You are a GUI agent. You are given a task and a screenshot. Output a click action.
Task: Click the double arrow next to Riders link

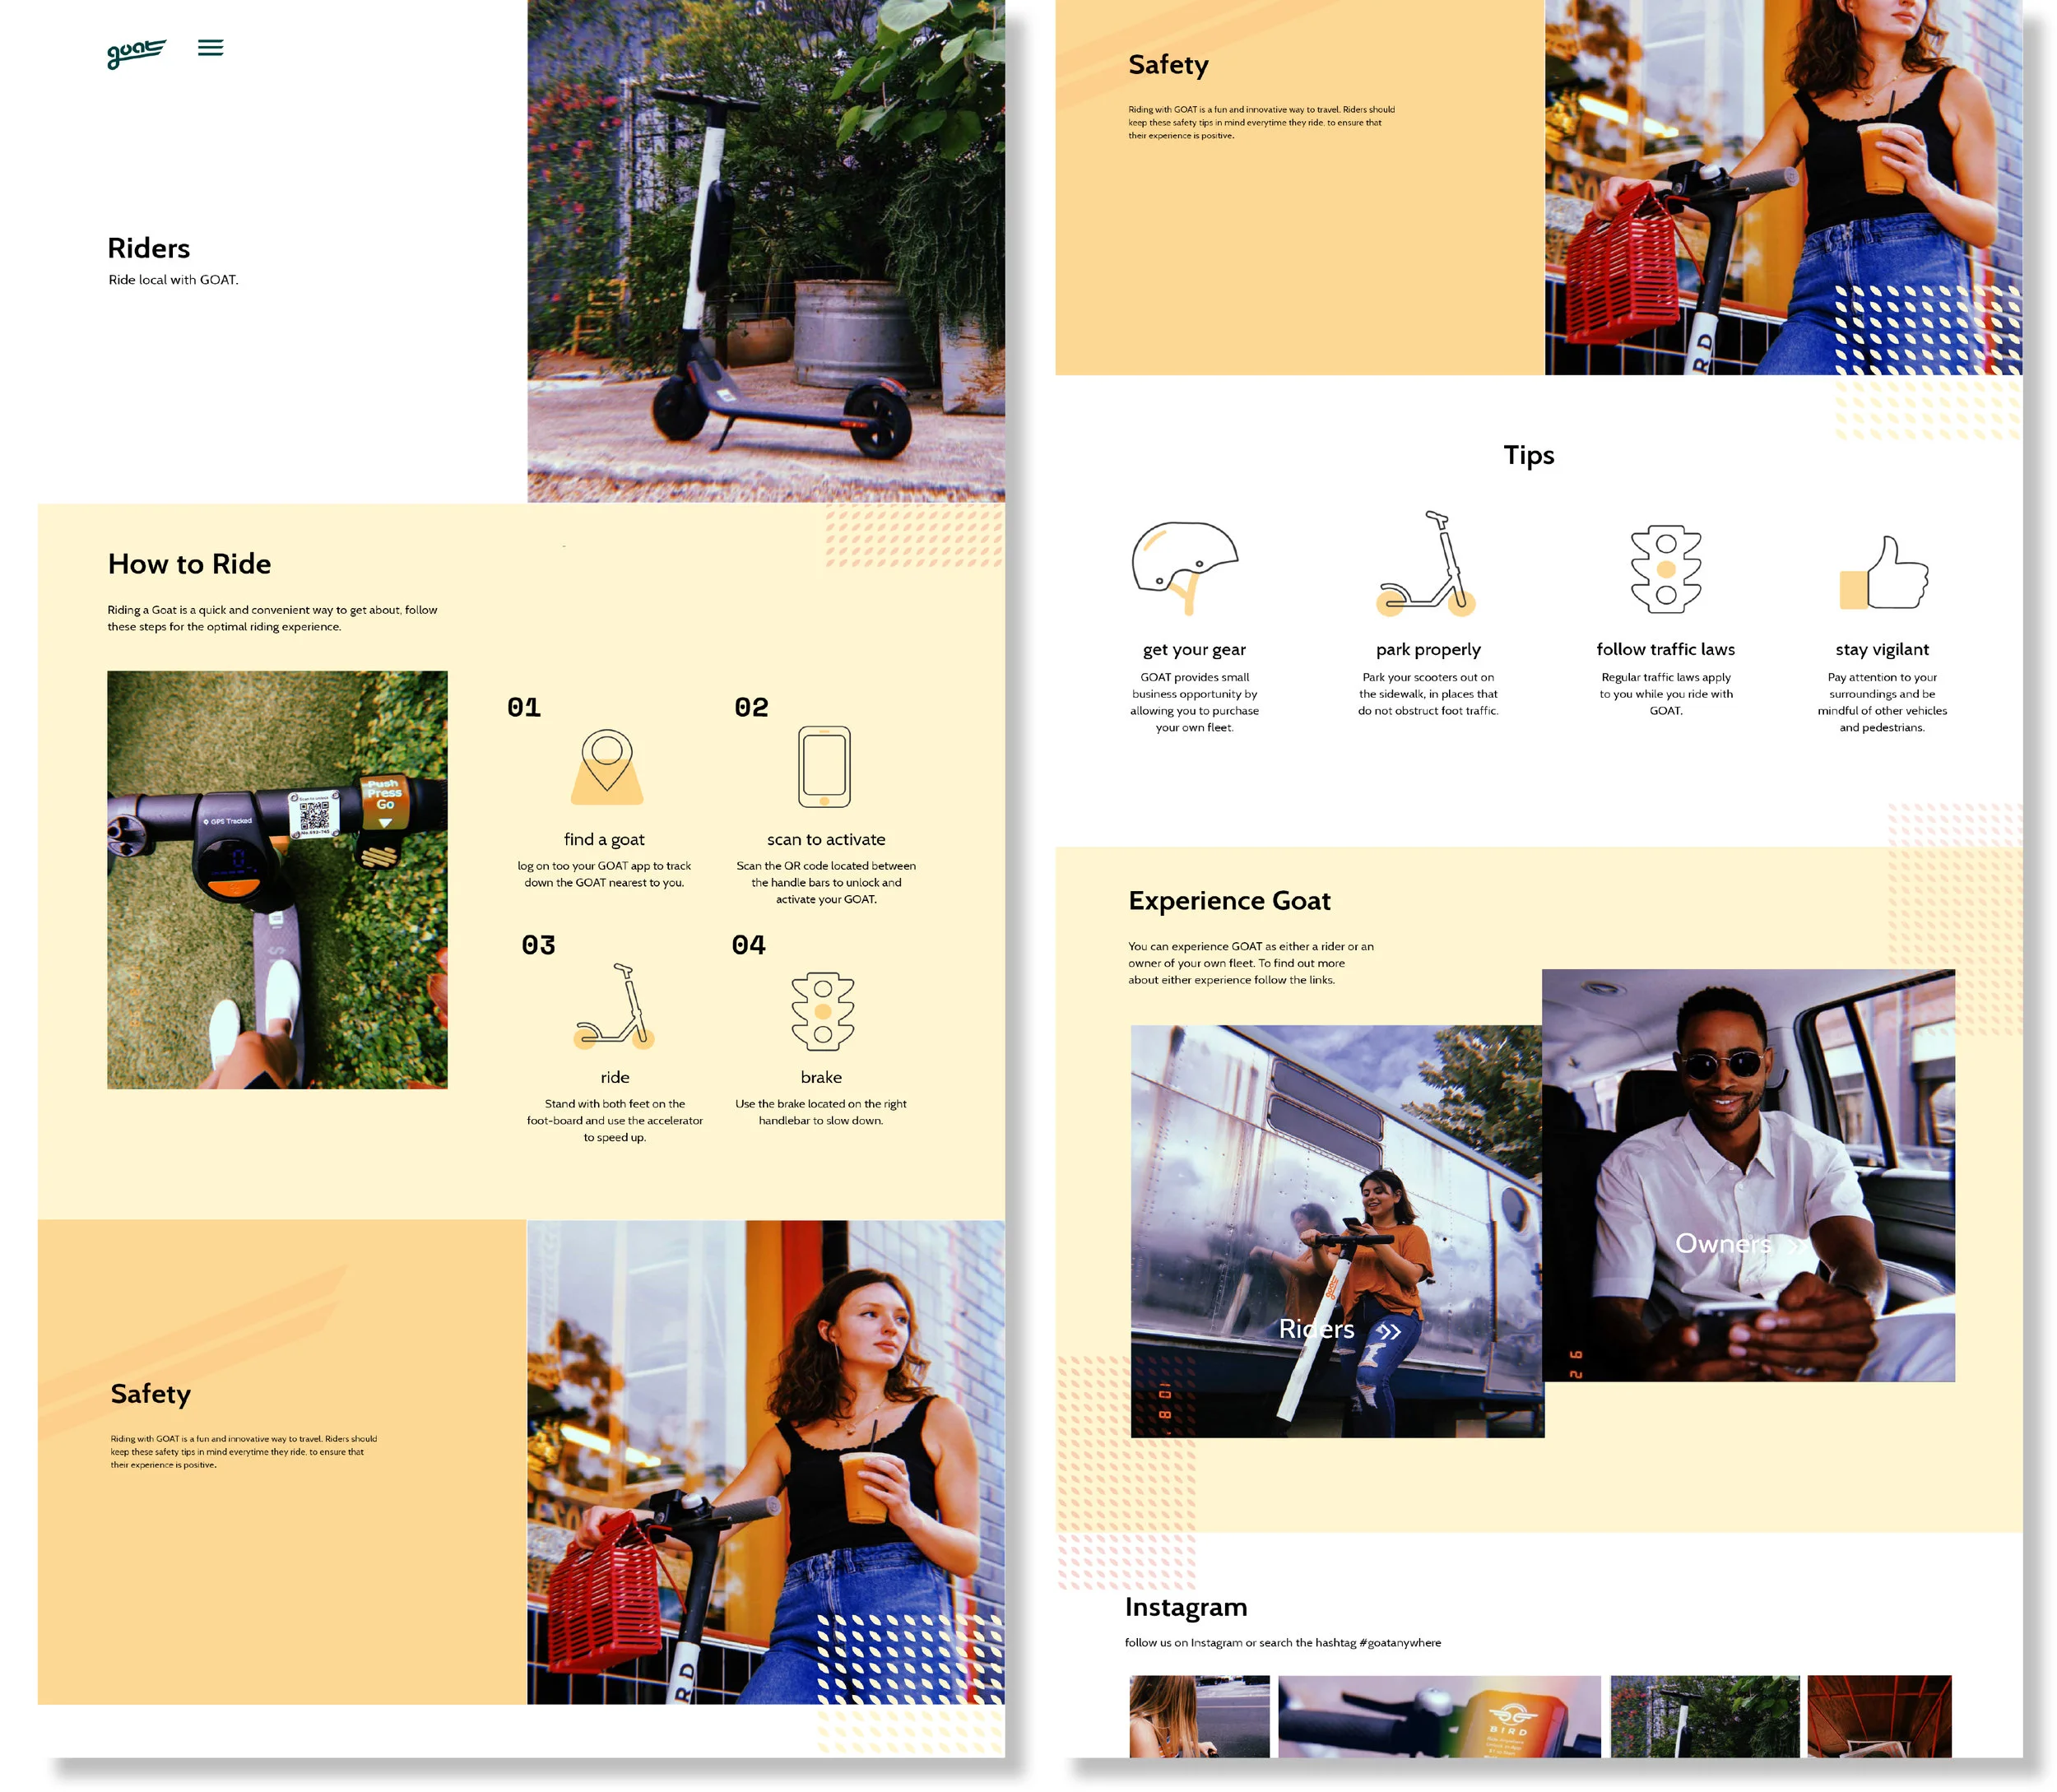pos(1389,1331)
